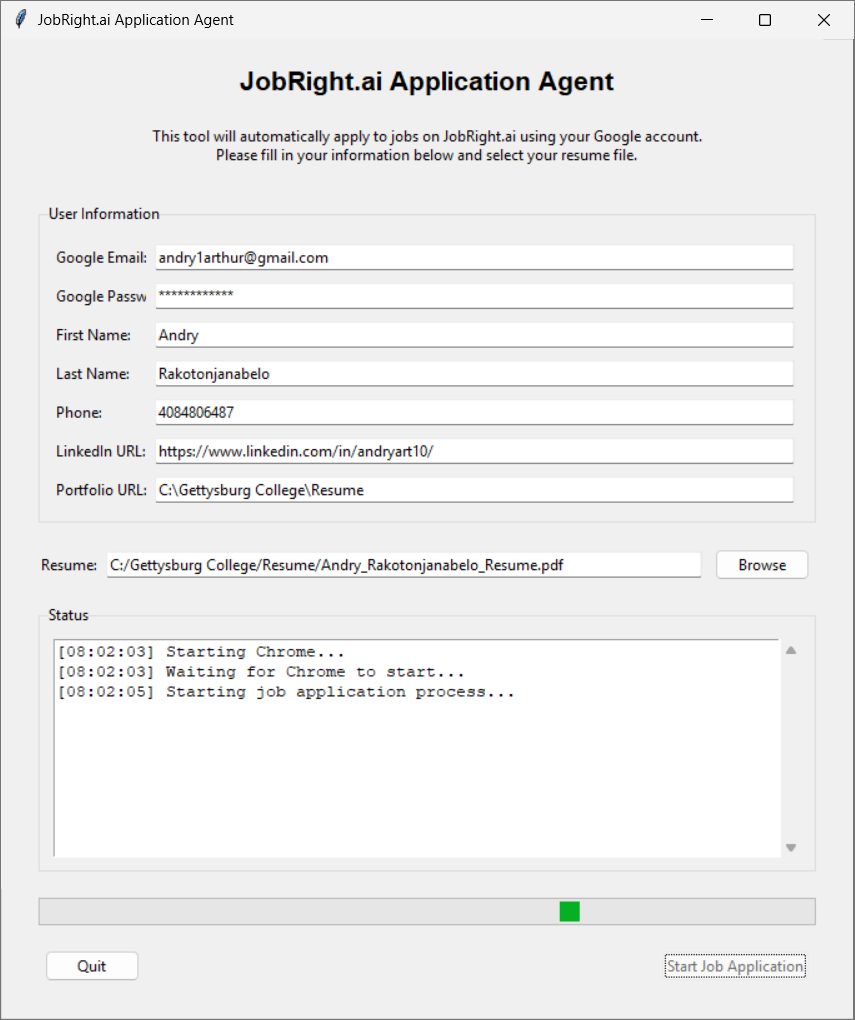Screen dimensions: 855x1020
Task: Click the Resume file path field
Action: point(404,565)
